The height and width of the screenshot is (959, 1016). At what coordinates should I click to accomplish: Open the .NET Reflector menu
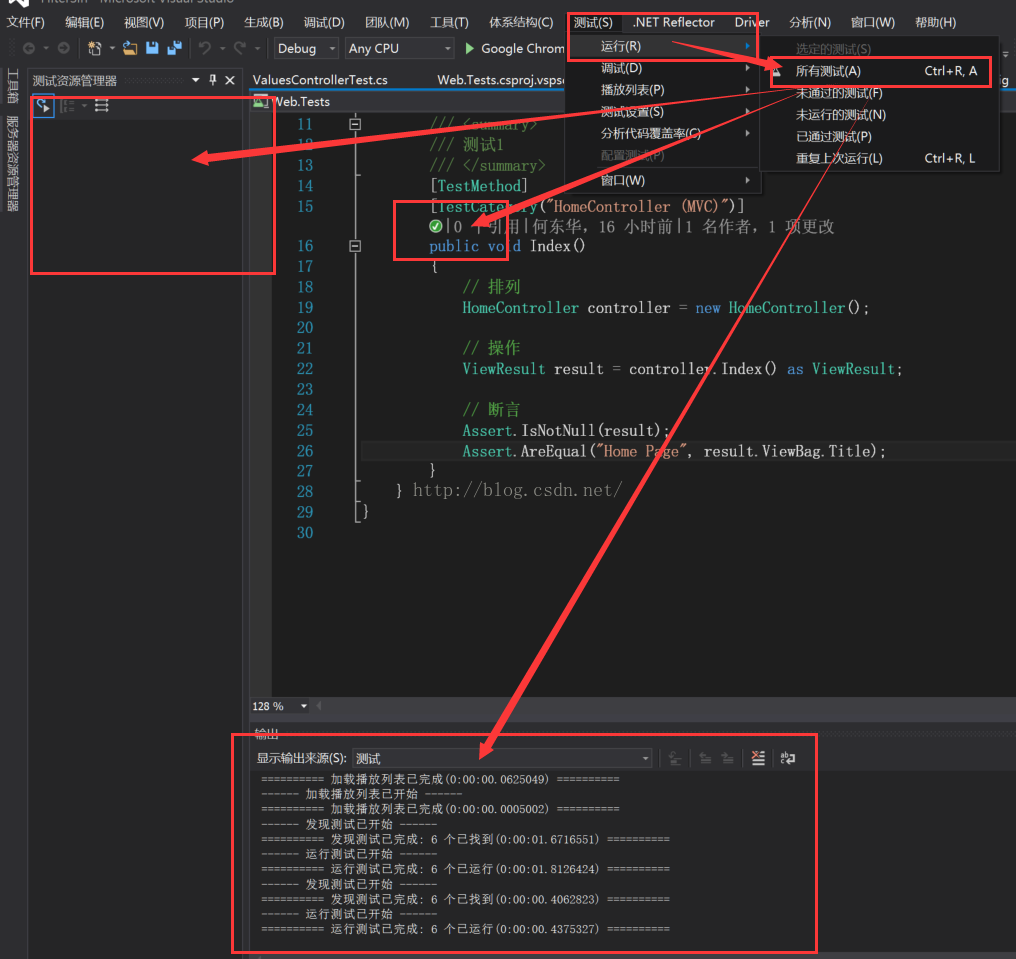pos(674,22)
